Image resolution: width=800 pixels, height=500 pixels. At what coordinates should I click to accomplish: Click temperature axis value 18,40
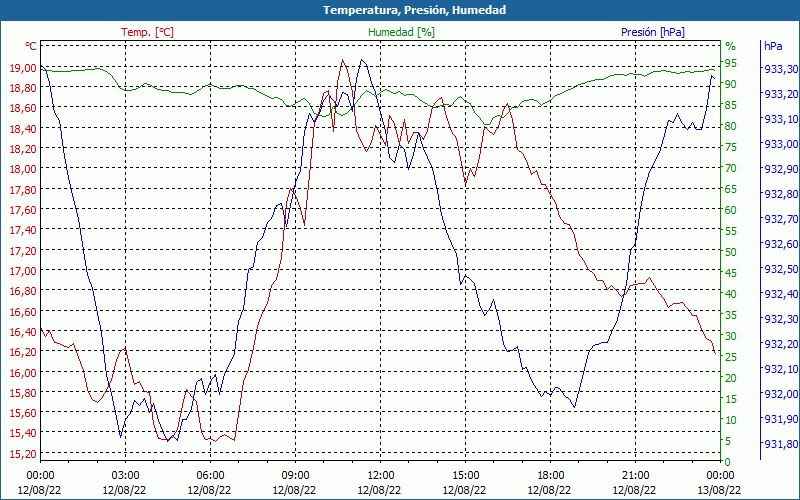coord(23,129)
